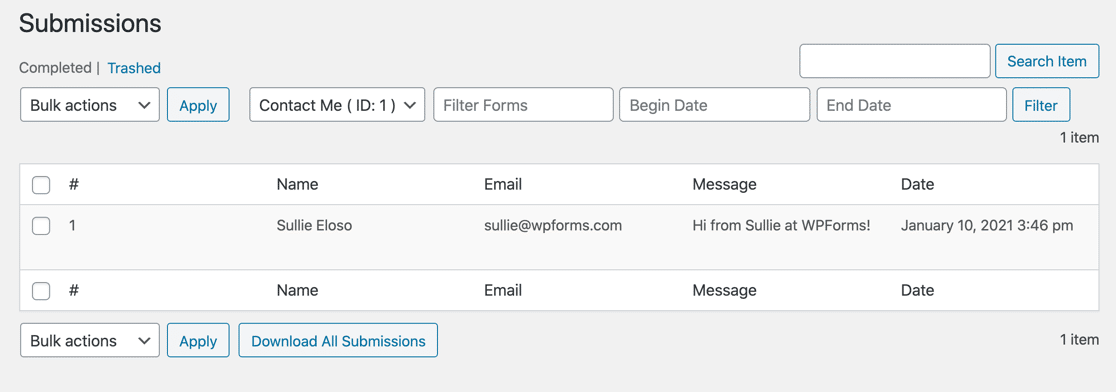
Task: Click the bottom Apply button
Action: (198, 341)
